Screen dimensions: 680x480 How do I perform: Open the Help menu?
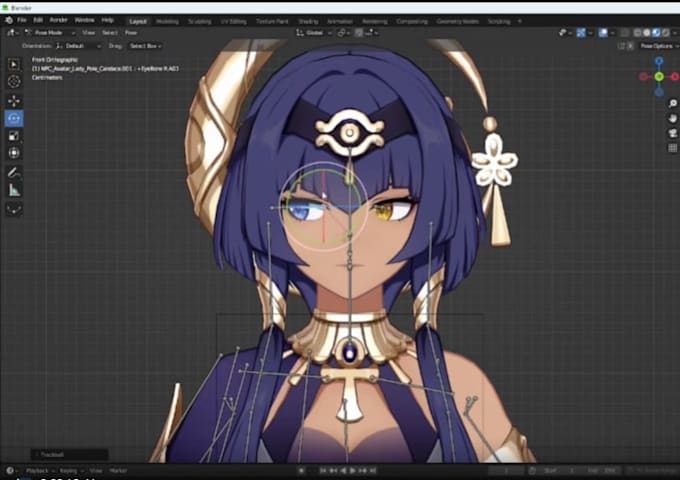click(x=108, y=20)
